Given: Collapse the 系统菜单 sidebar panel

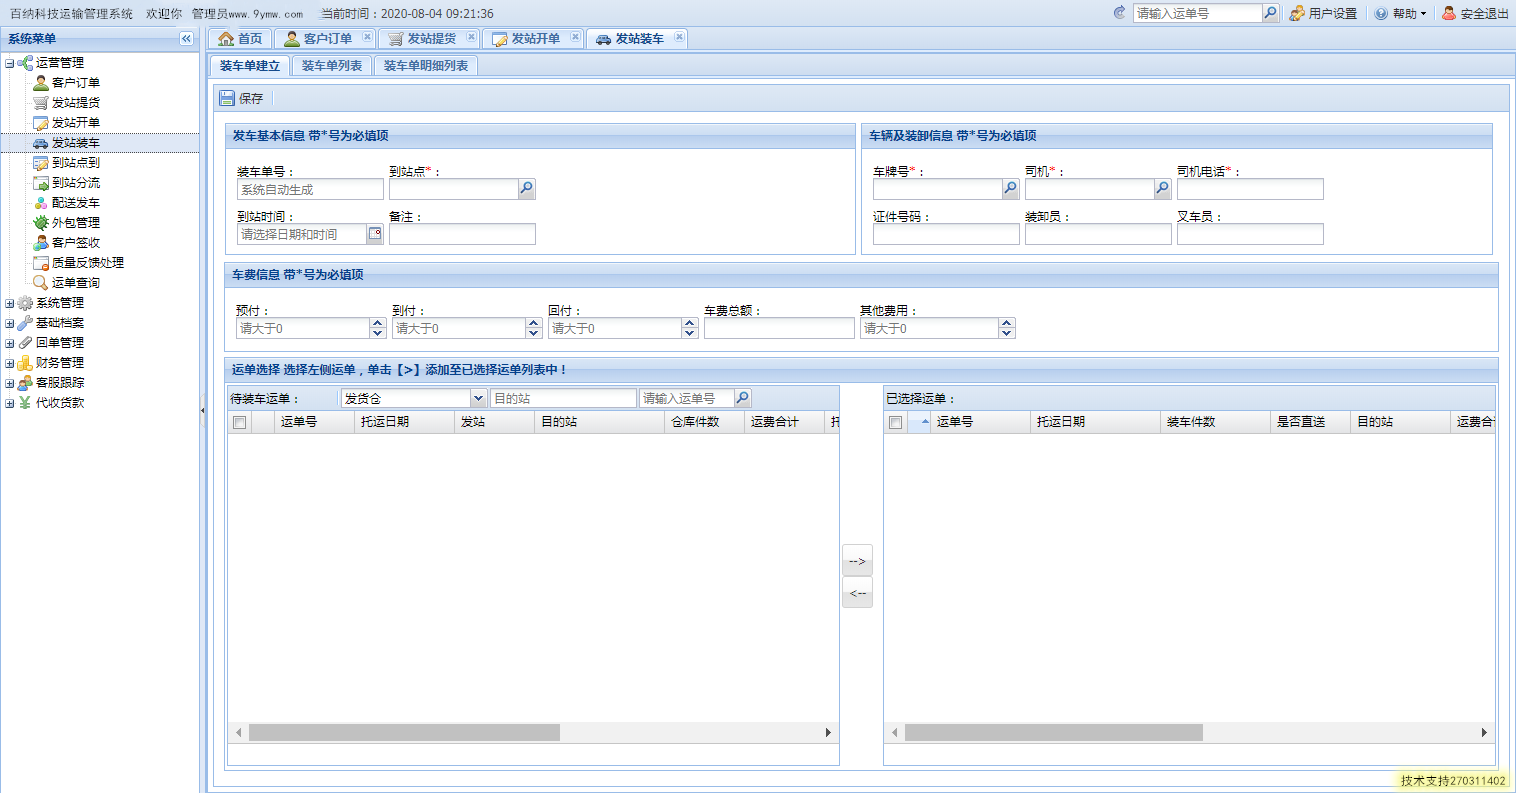Looking at the screenshot, I should click(186, 38).
